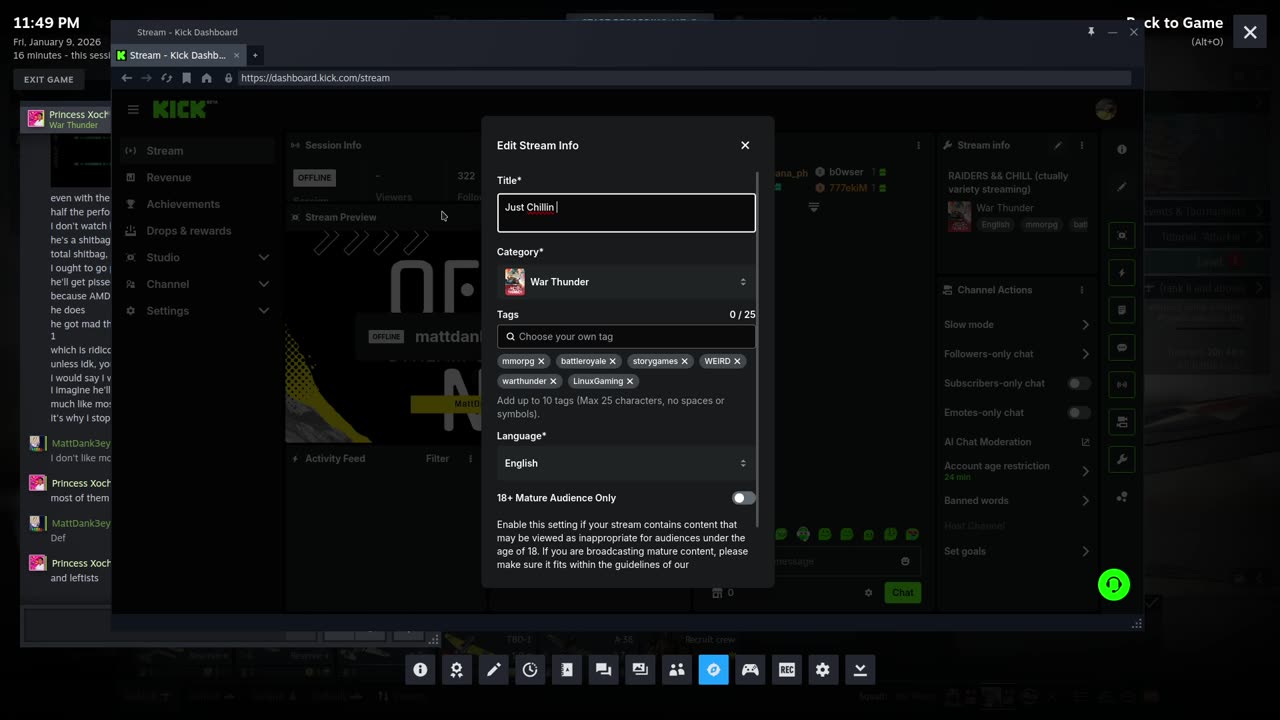Open the controller settings gamepad icon
This screenshot has width=1280, height=720.
pyautogui.click(x=750, y=670)
